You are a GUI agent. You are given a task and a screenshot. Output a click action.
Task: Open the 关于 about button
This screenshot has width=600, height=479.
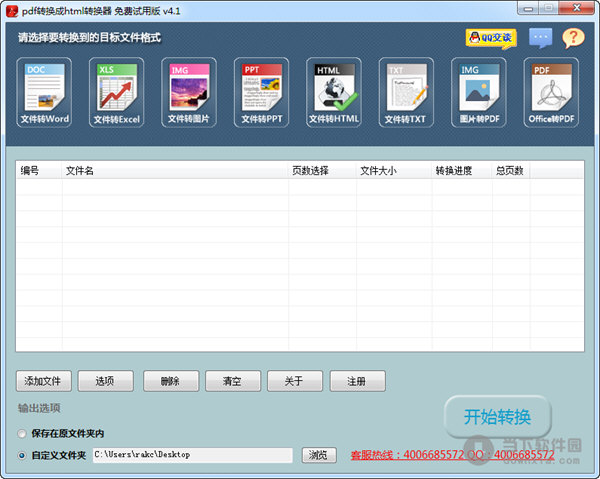[295, 381]
